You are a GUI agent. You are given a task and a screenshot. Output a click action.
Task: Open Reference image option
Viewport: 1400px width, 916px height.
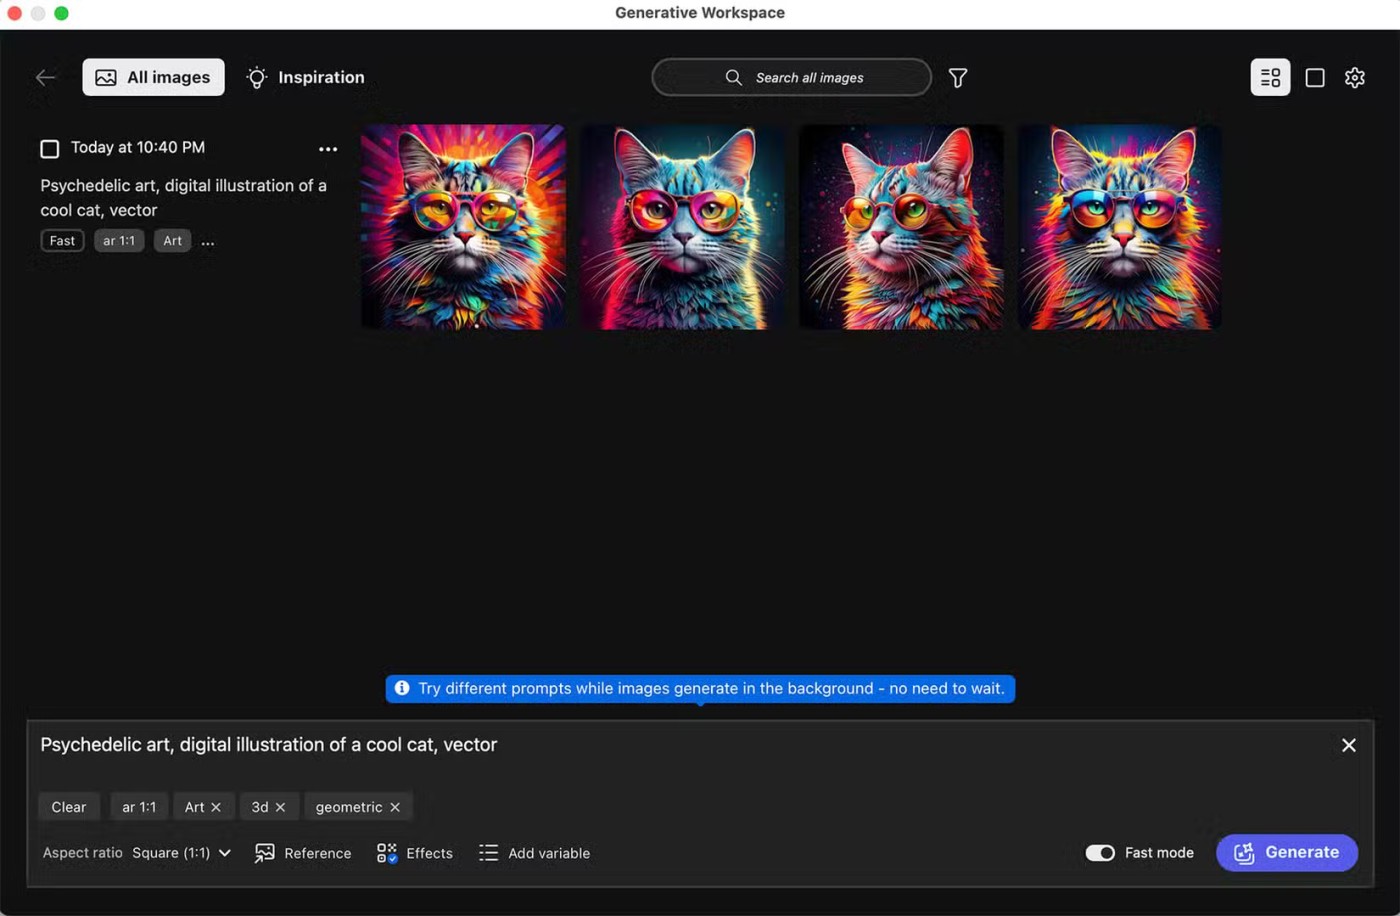(x=303, y=853)
